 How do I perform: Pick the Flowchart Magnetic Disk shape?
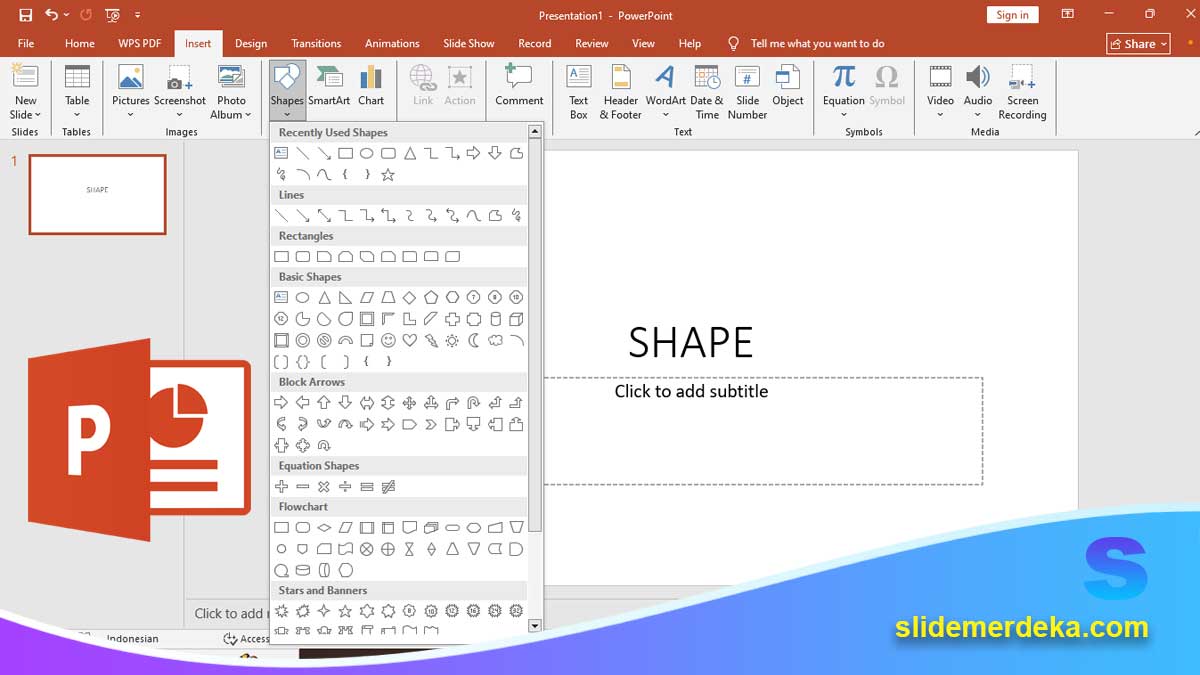(303, 571)
